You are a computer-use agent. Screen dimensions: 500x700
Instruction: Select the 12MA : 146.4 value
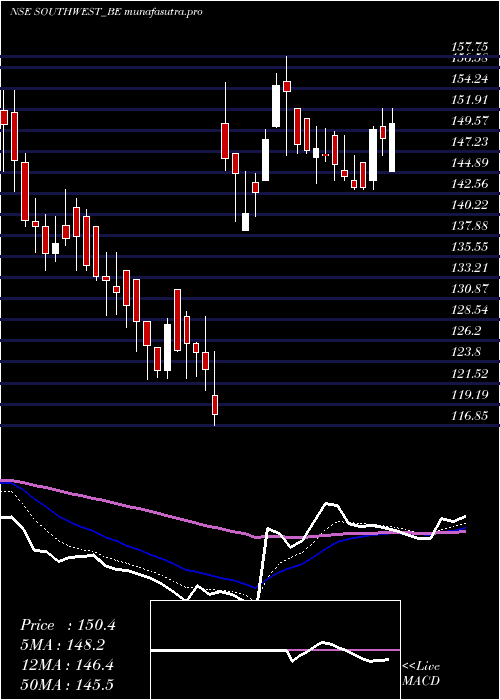[67, 665]
